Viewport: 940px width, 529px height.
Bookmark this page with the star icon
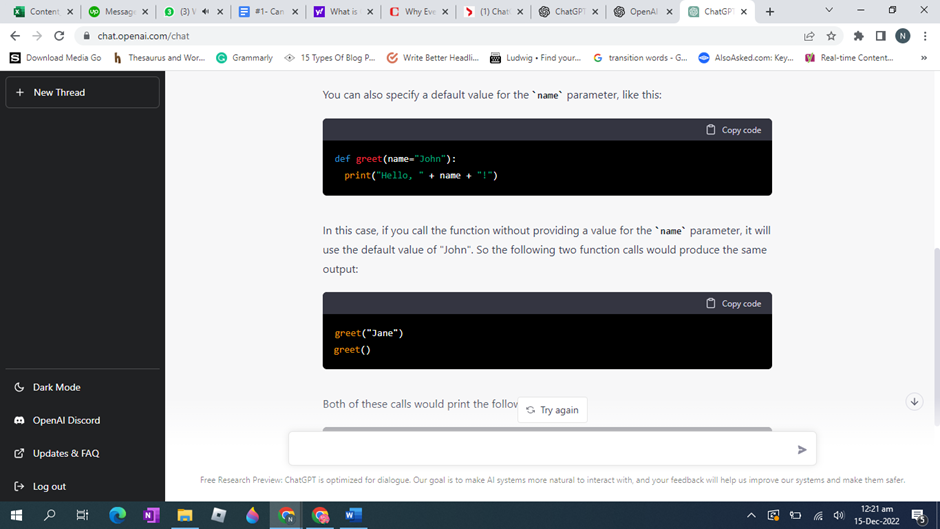(x=831, y=36)
